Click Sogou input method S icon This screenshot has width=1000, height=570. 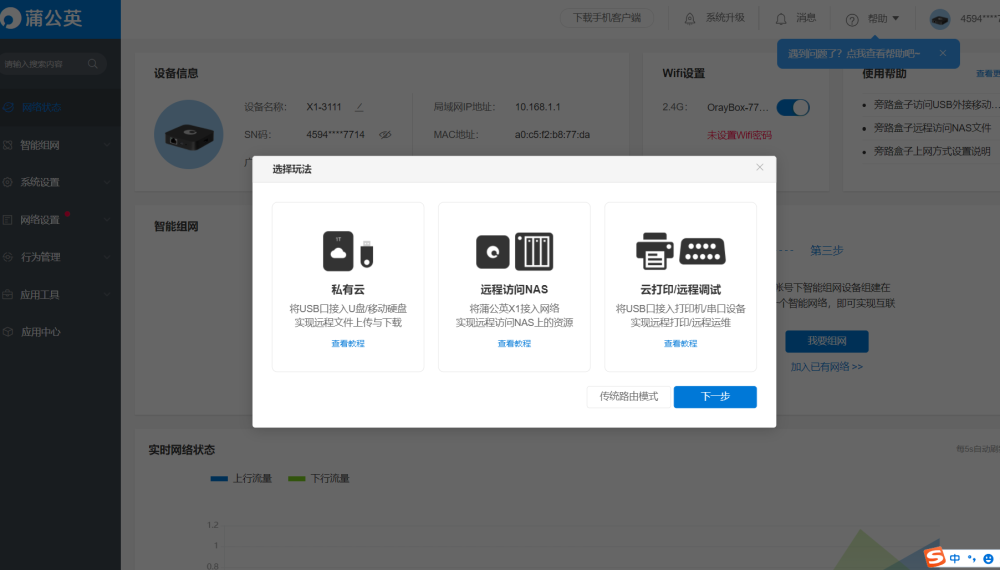pyautogui.click(x=935, y=557)
